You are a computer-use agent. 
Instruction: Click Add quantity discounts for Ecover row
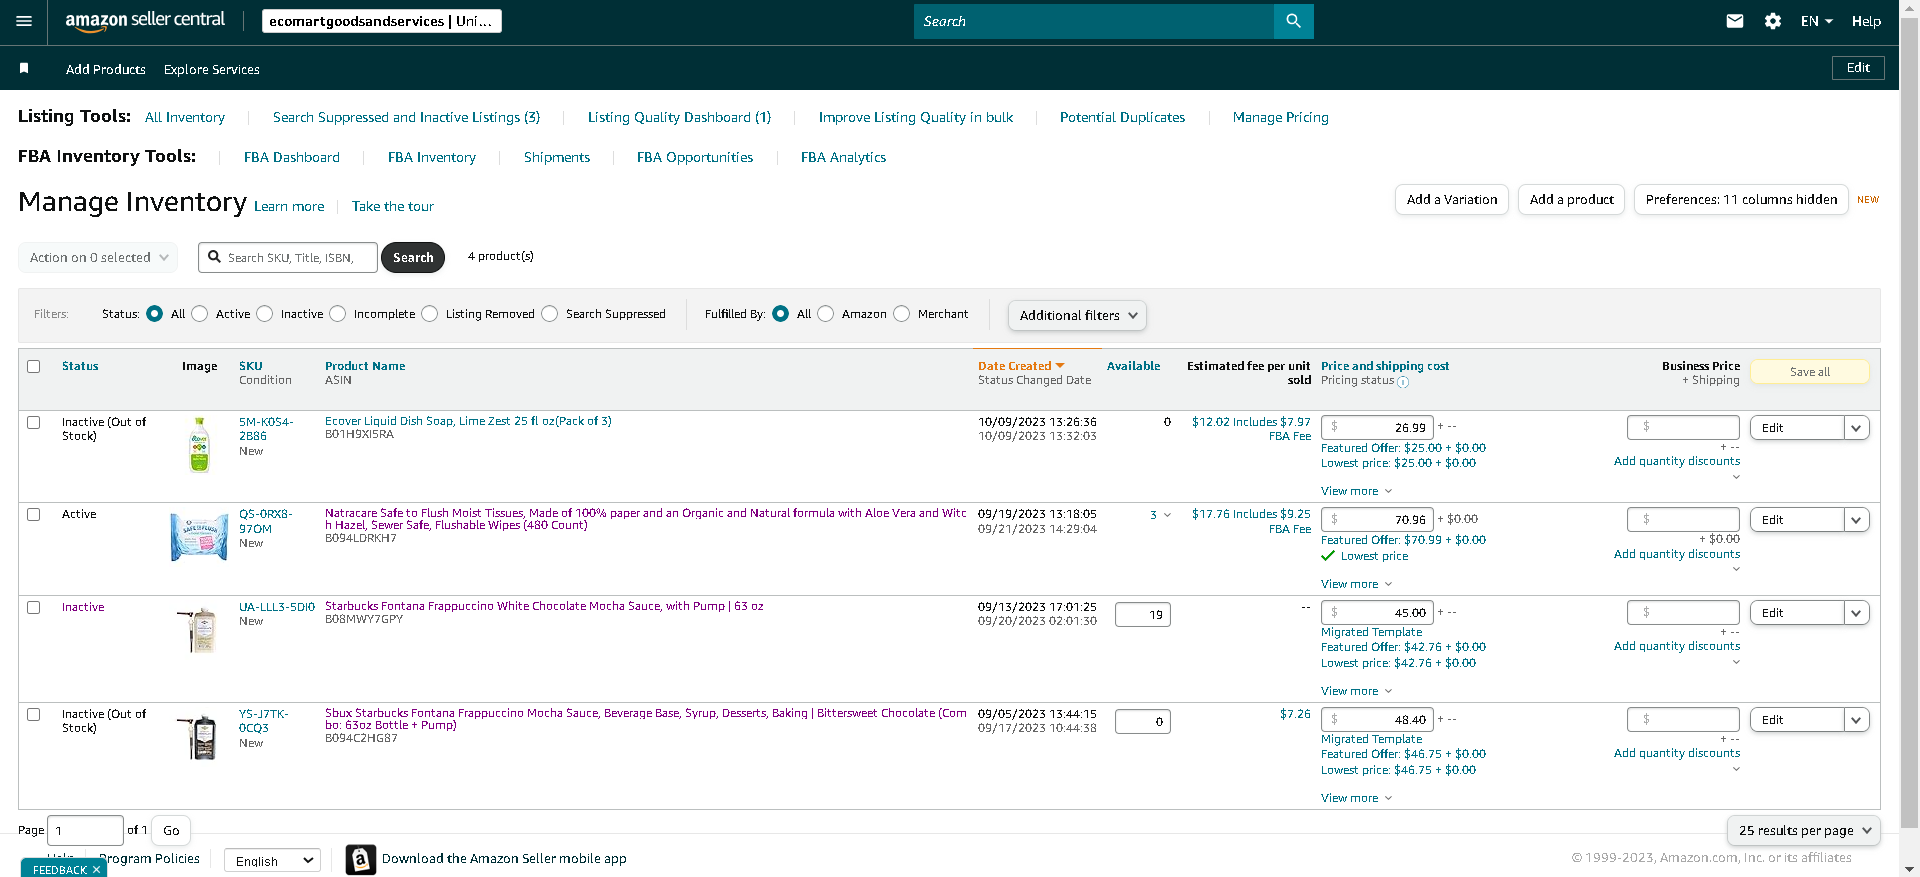[x=1677, y=461]
